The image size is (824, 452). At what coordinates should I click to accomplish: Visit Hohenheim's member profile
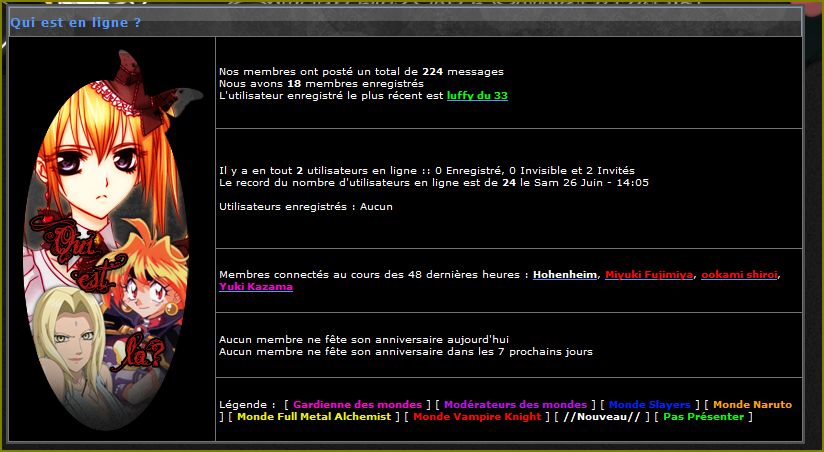[x=565, y=274]
